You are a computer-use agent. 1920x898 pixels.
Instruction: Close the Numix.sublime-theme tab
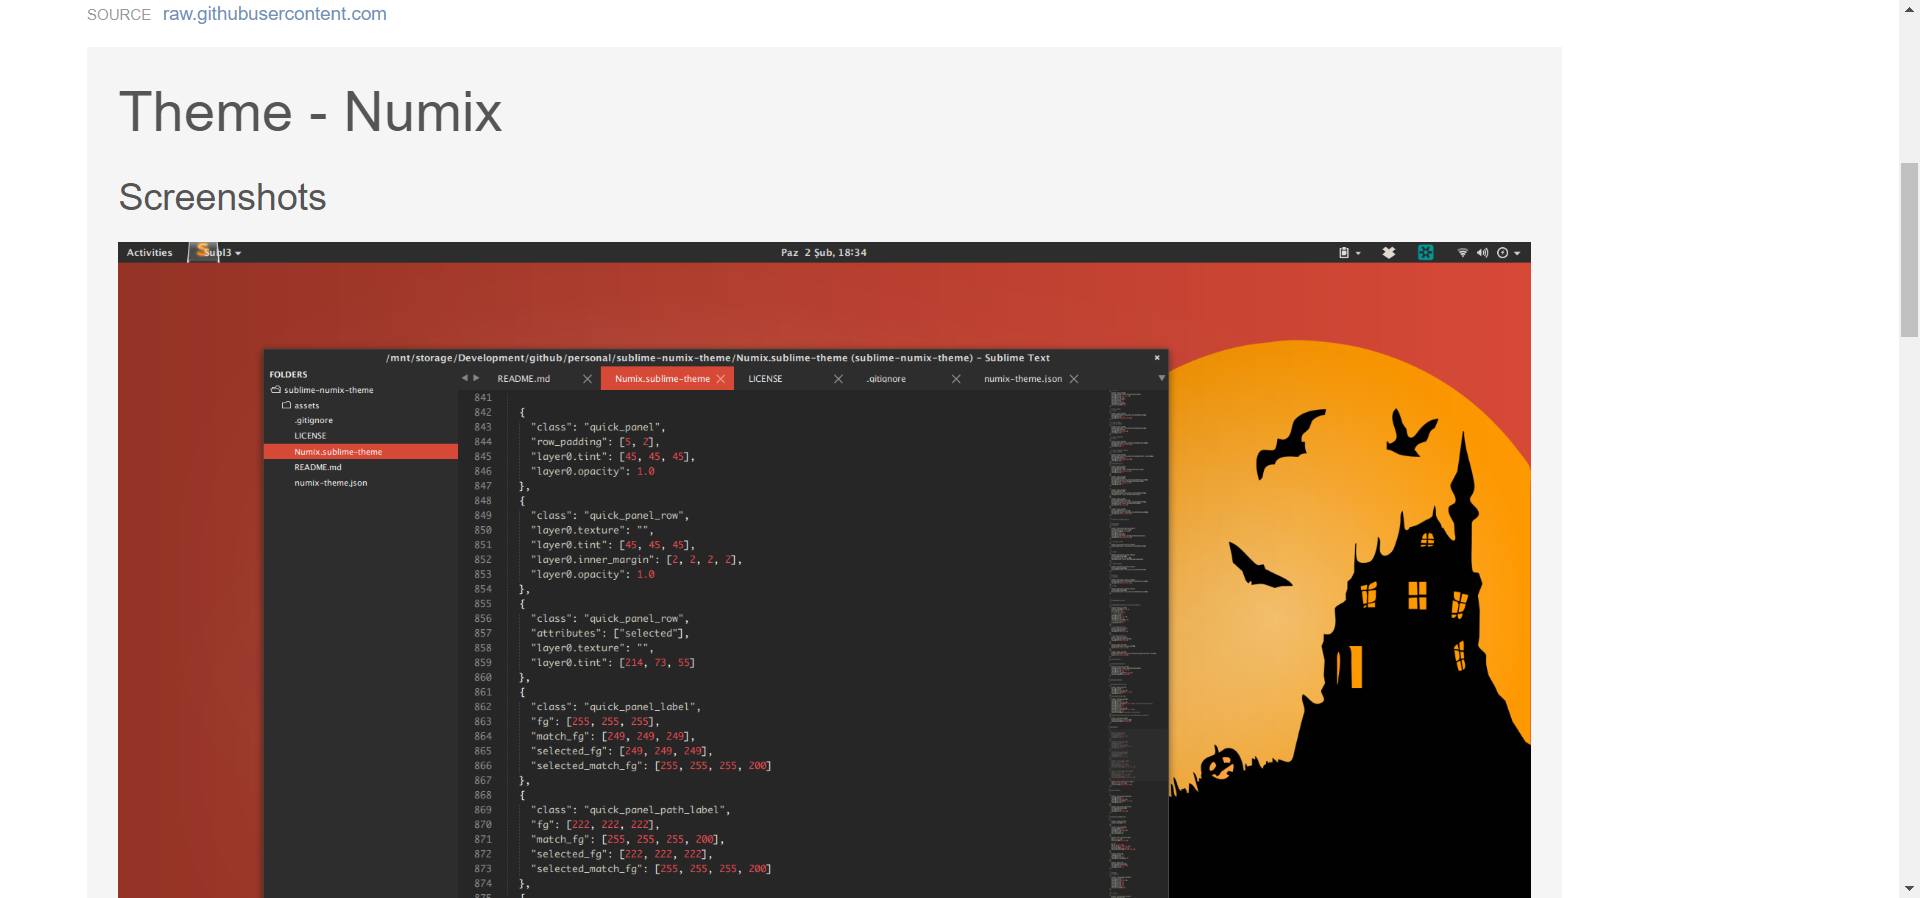tap(721, 379)
